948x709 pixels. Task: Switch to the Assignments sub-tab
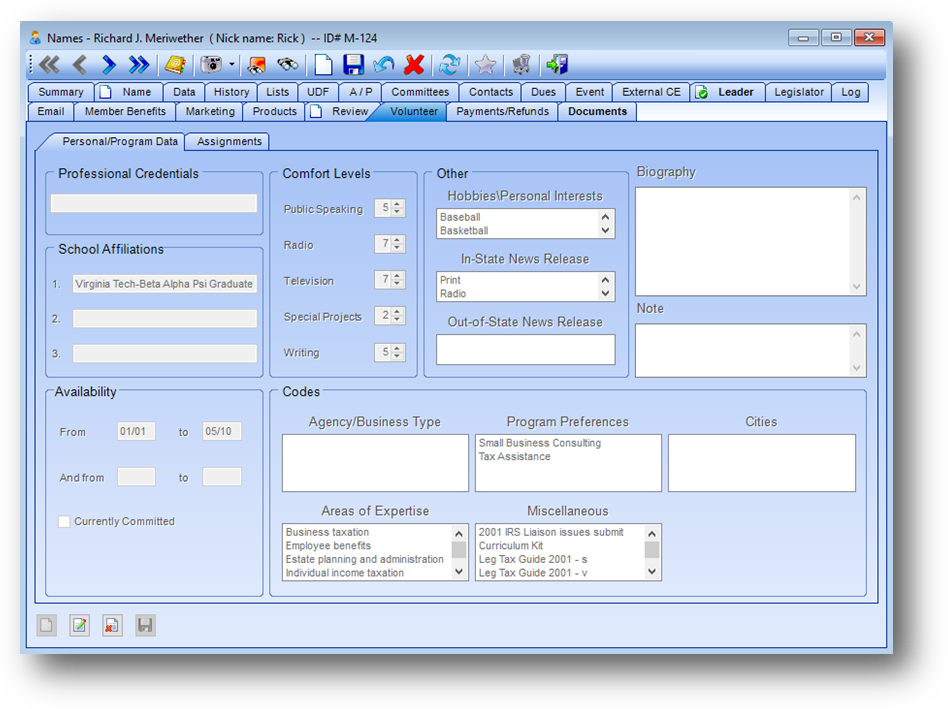point(229,141)
